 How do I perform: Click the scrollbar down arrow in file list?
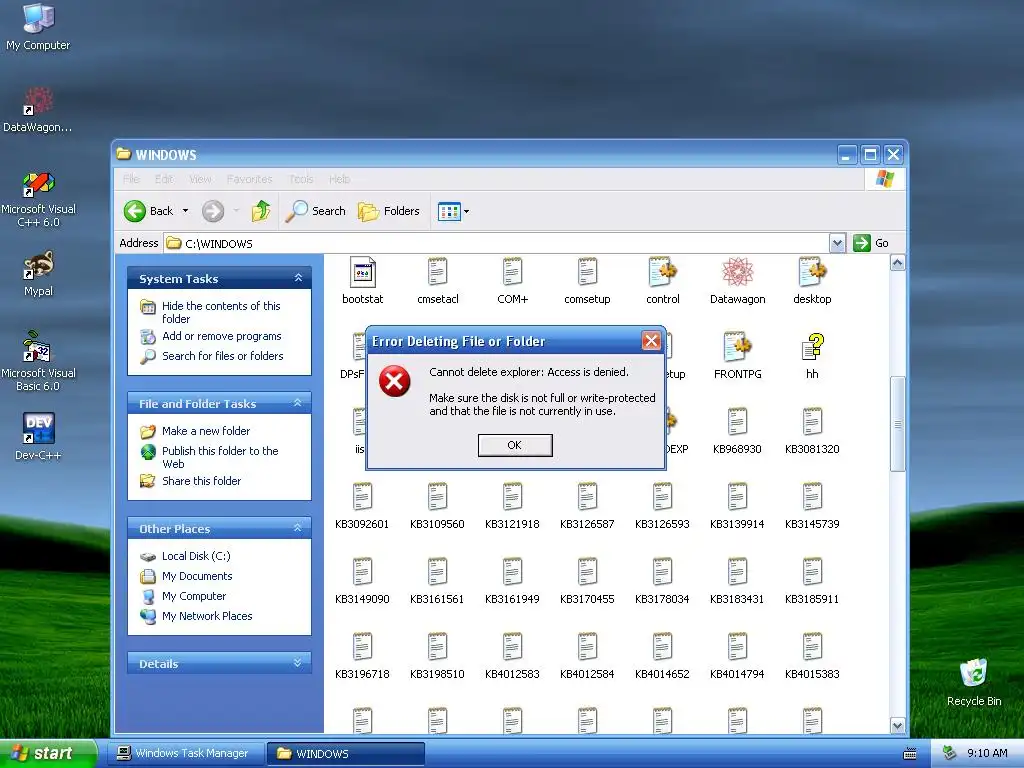click(x=897, y=725)
